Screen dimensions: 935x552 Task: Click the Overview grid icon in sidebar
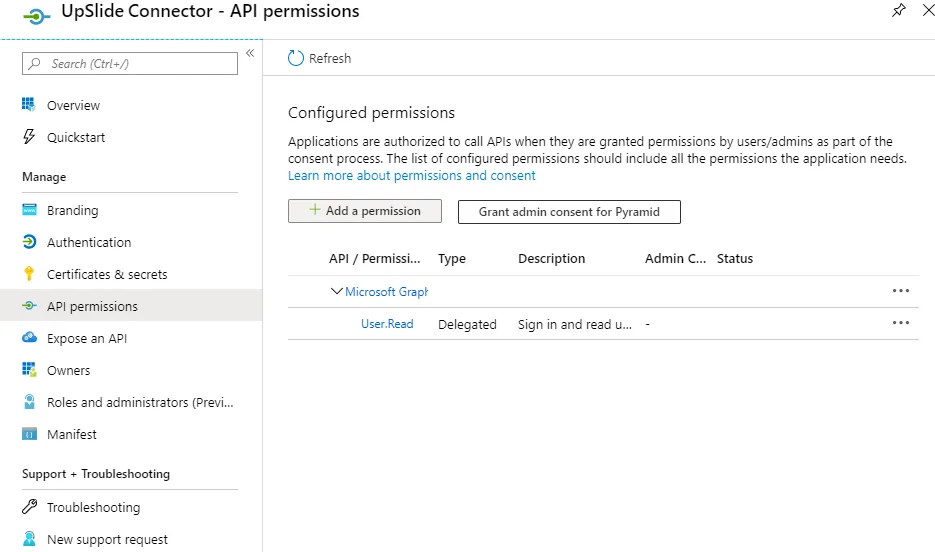(29, 105)
